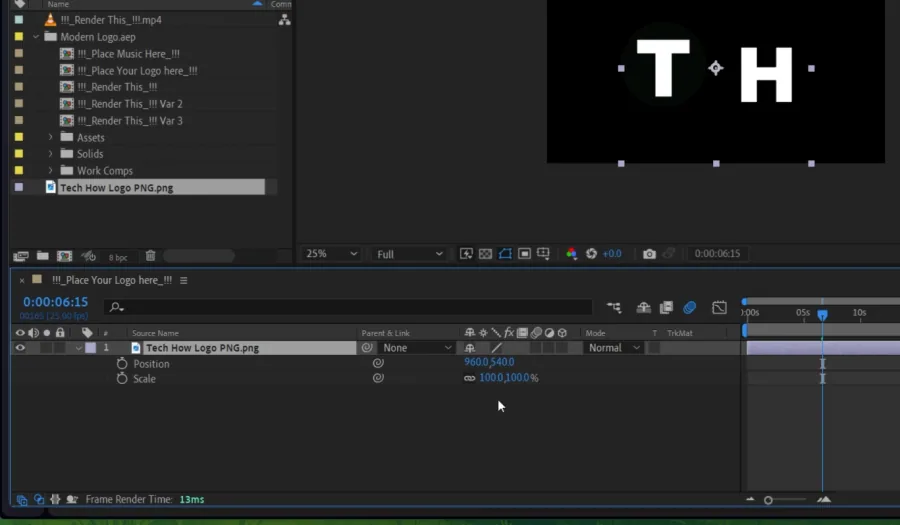Open the Graph Editor in timeline
Image resolution: width=900 pixels, height=525 pixels.
point(719,308)
